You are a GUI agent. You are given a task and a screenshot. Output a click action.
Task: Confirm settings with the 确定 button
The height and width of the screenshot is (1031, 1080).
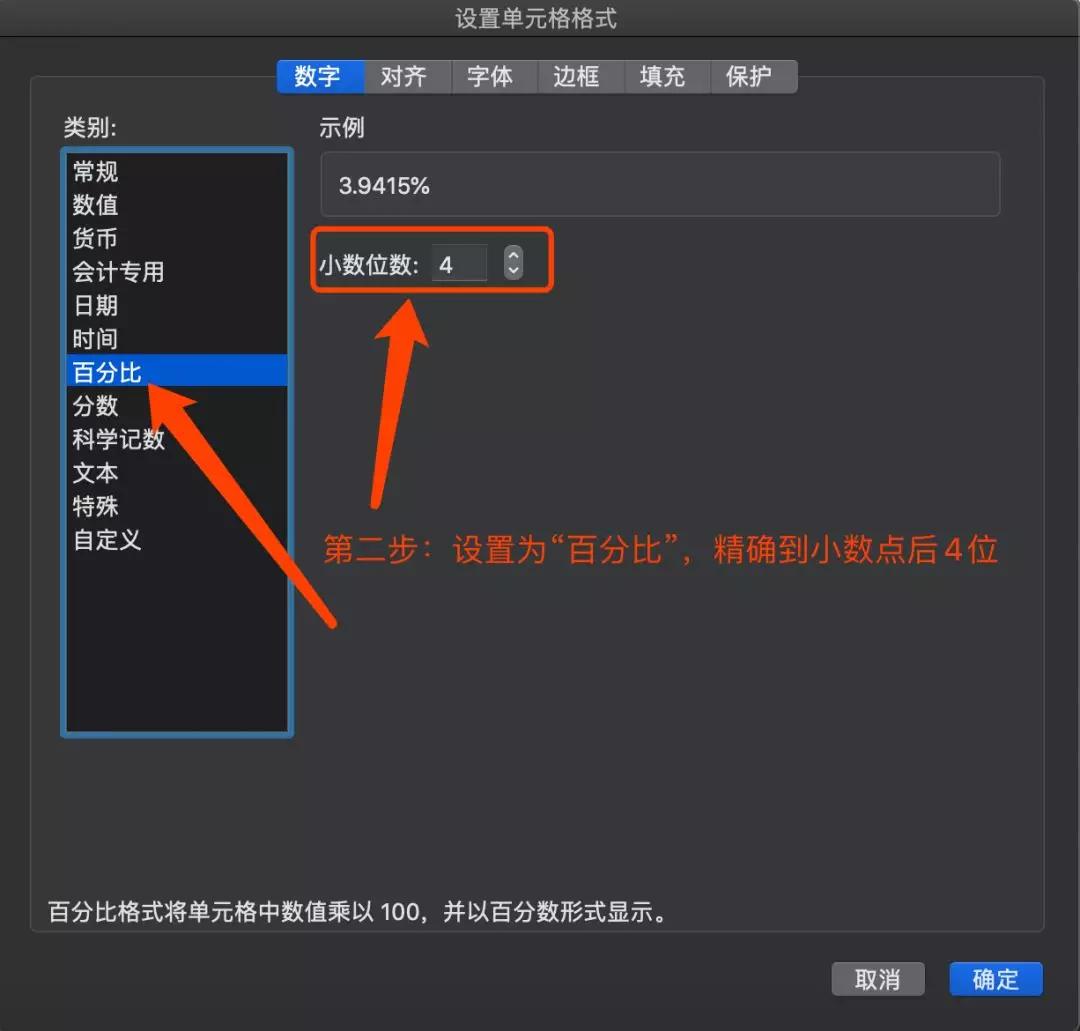tap(995, 979)
